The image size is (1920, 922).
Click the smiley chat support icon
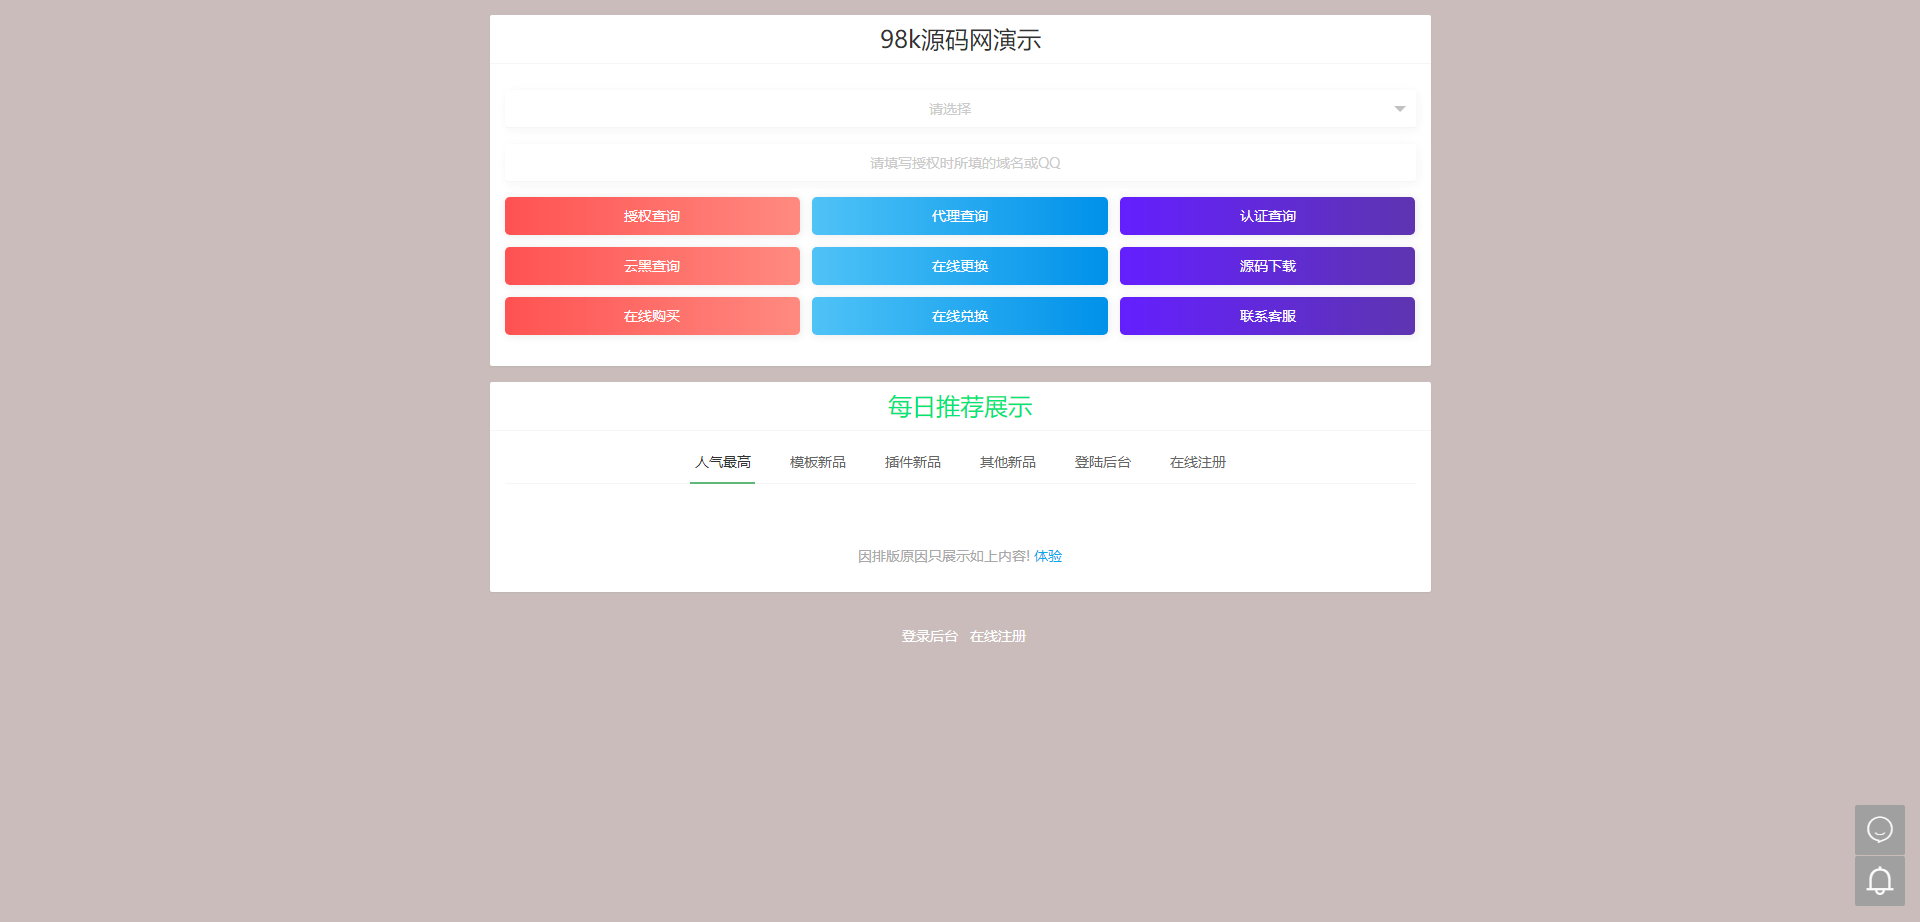pos(1879,829)
